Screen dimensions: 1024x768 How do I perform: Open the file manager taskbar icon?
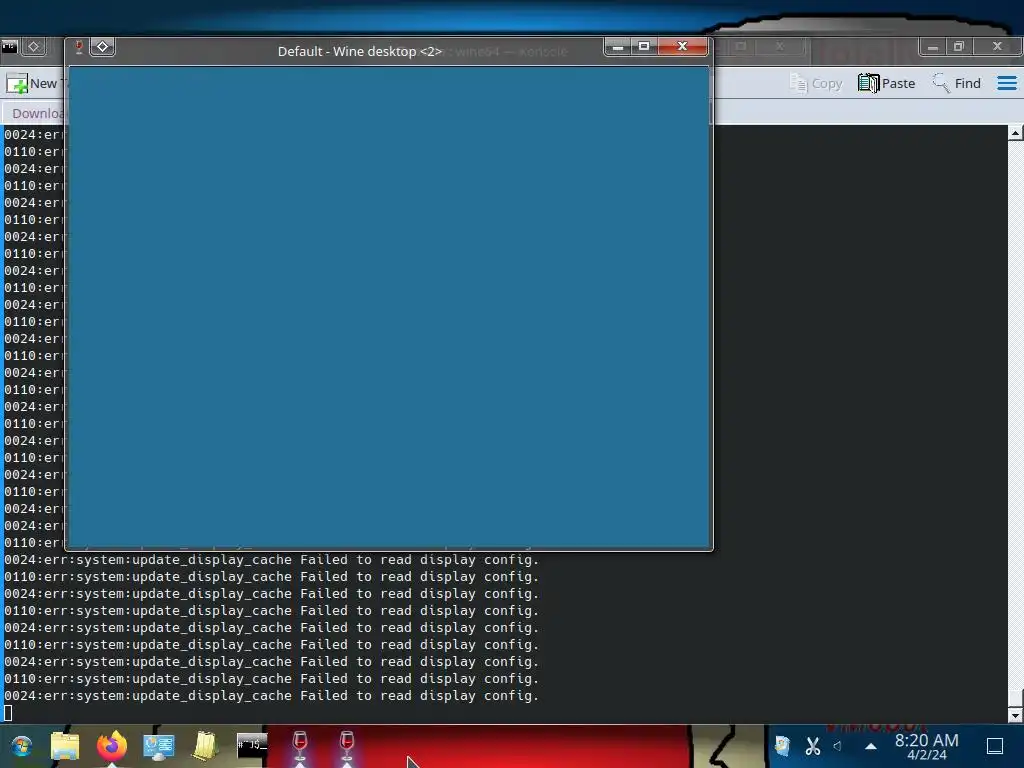(65, 746)
